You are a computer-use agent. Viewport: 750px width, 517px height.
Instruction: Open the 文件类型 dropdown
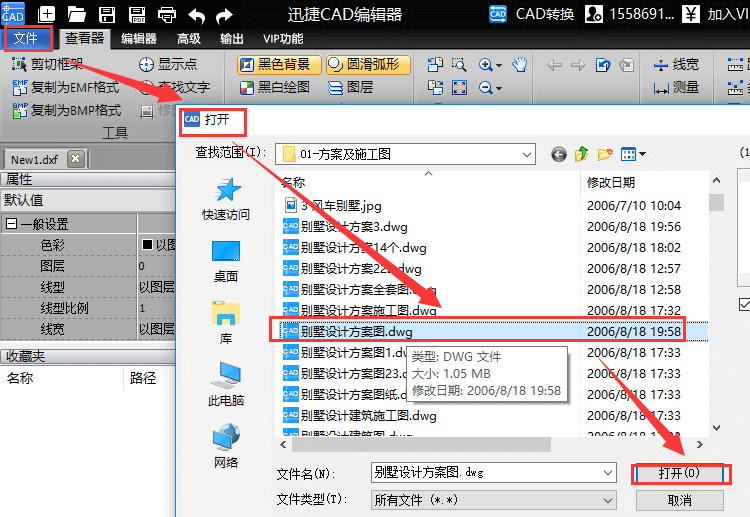coord(494,500)
